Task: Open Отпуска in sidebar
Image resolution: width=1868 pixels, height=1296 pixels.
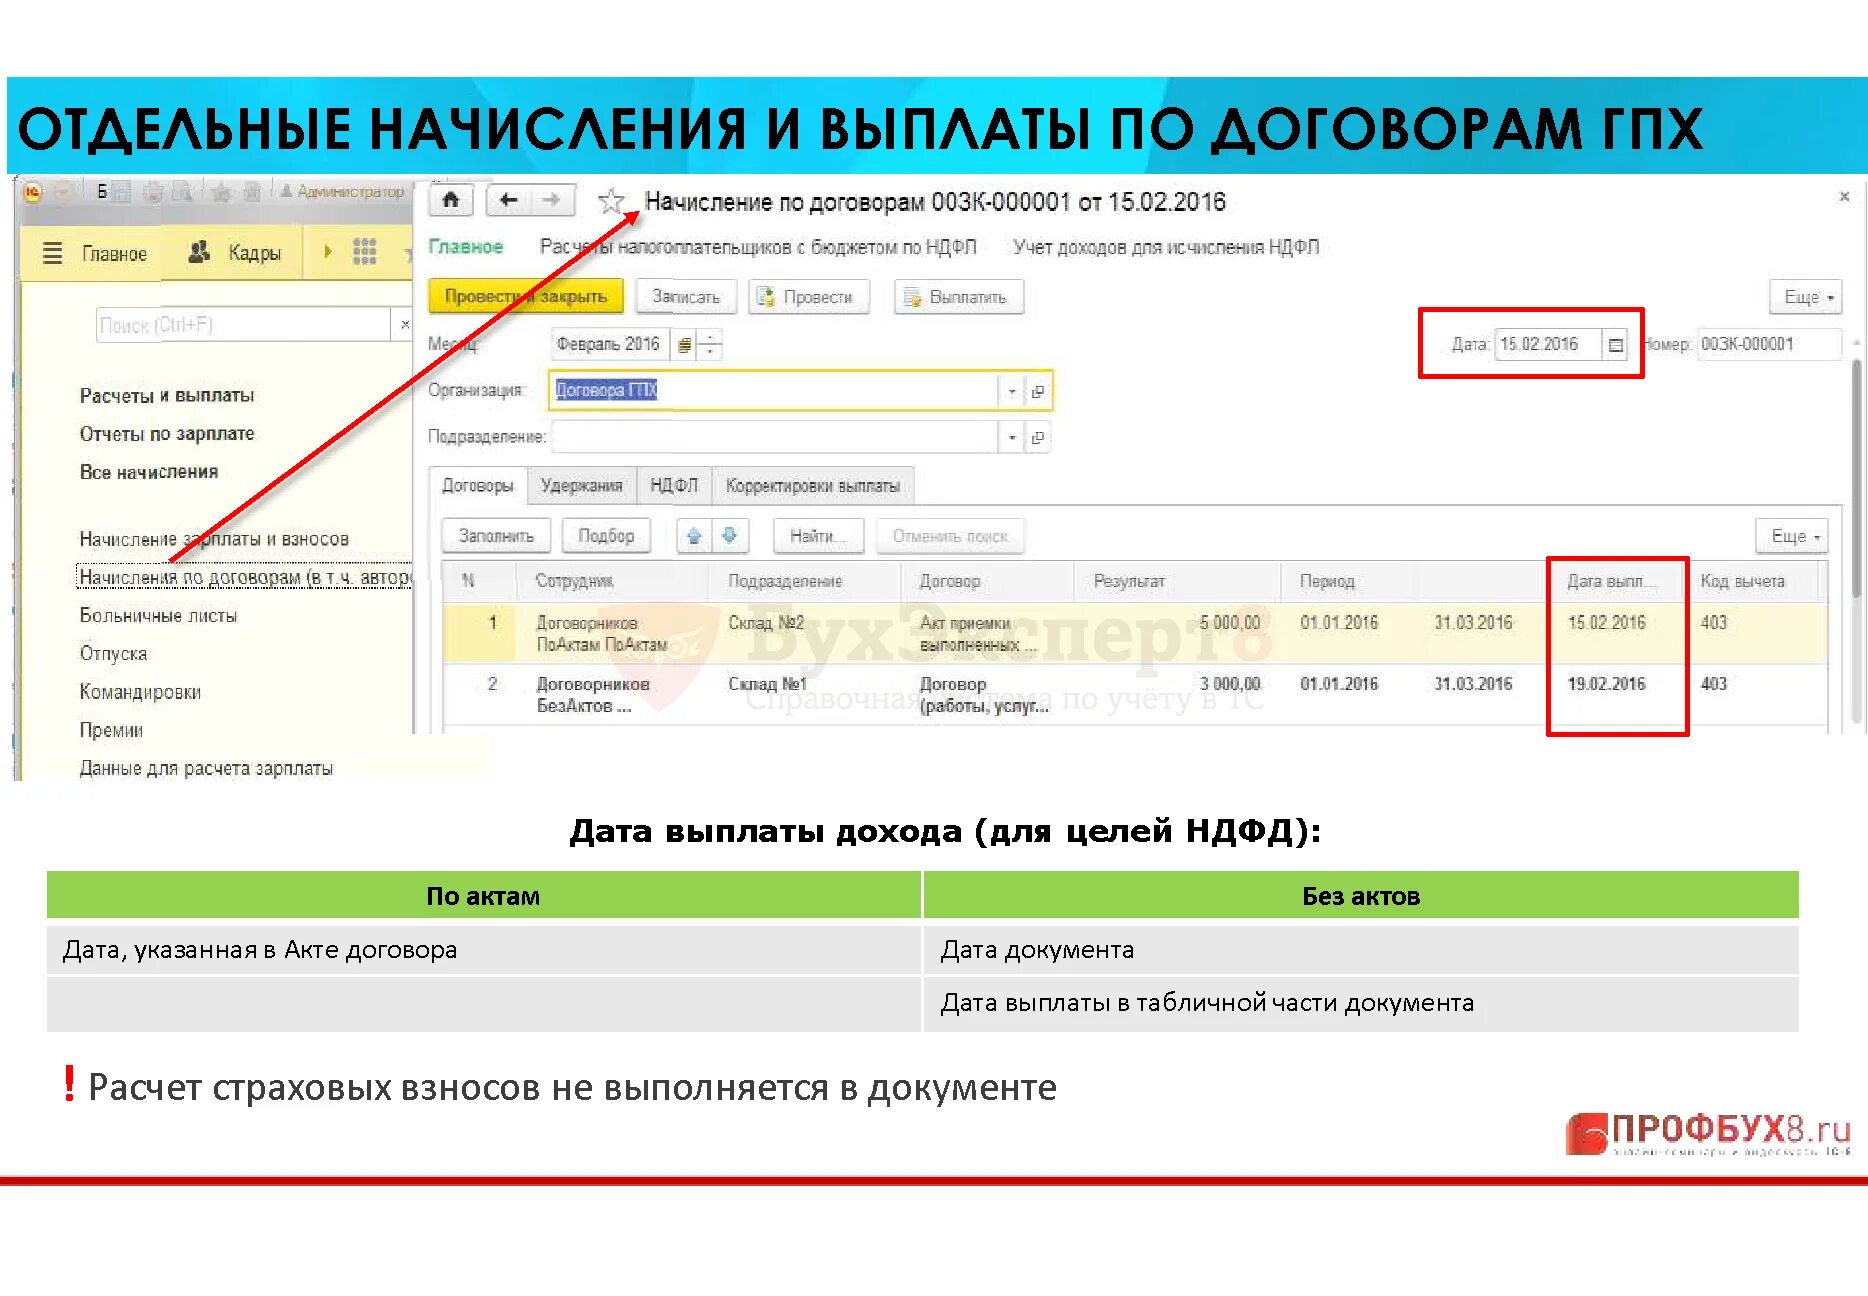Action: 113,654
